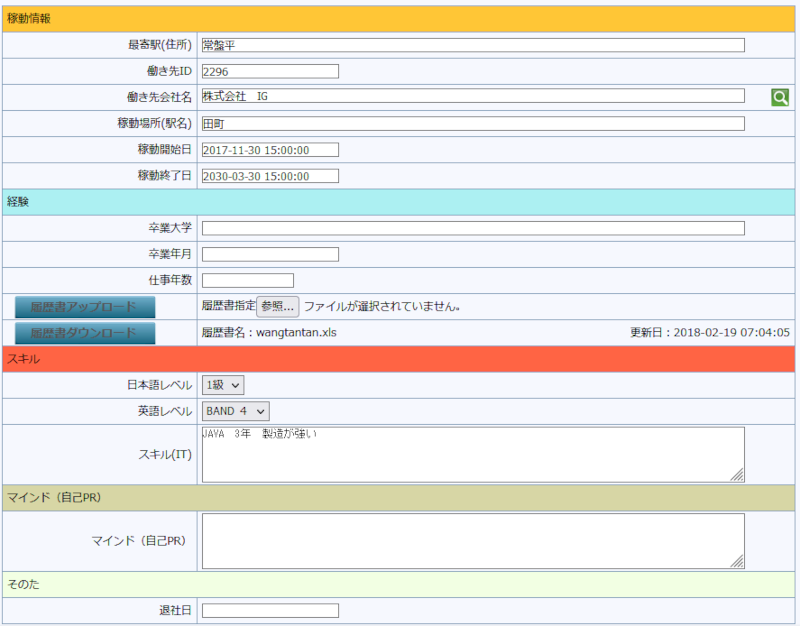Click the 稼動開始日 date field
800x626 pixels.
pos(270,150)
